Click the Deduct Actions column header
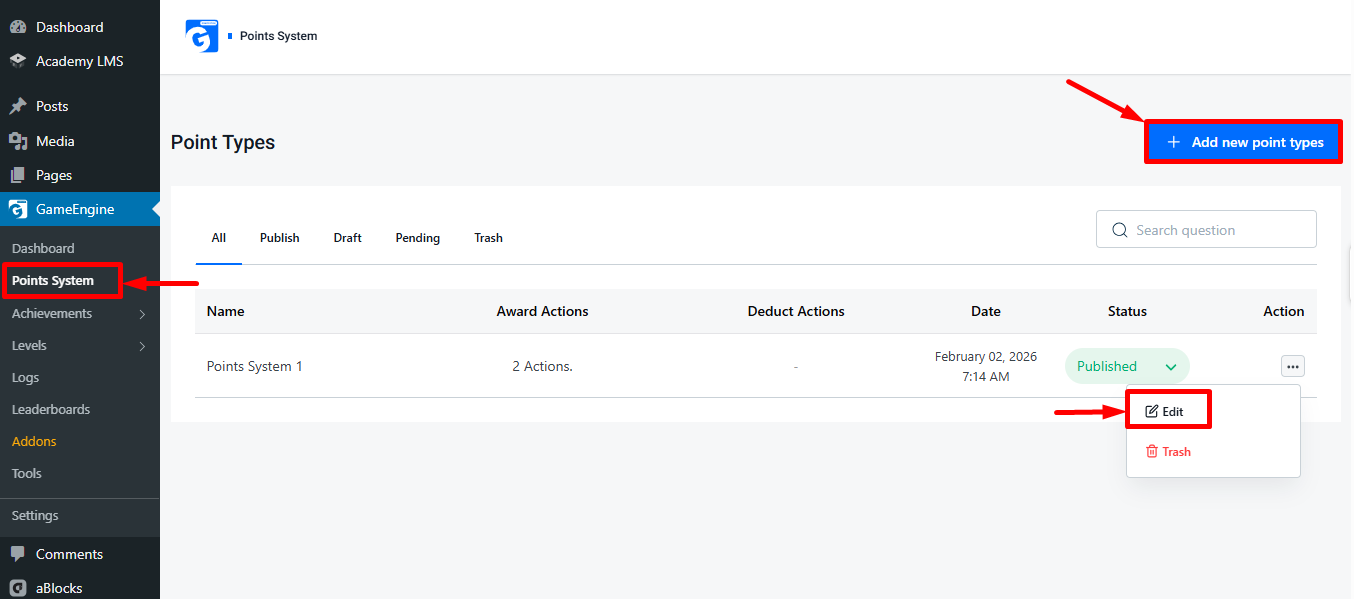This screenshot has height=599, width=1354. 796,311
